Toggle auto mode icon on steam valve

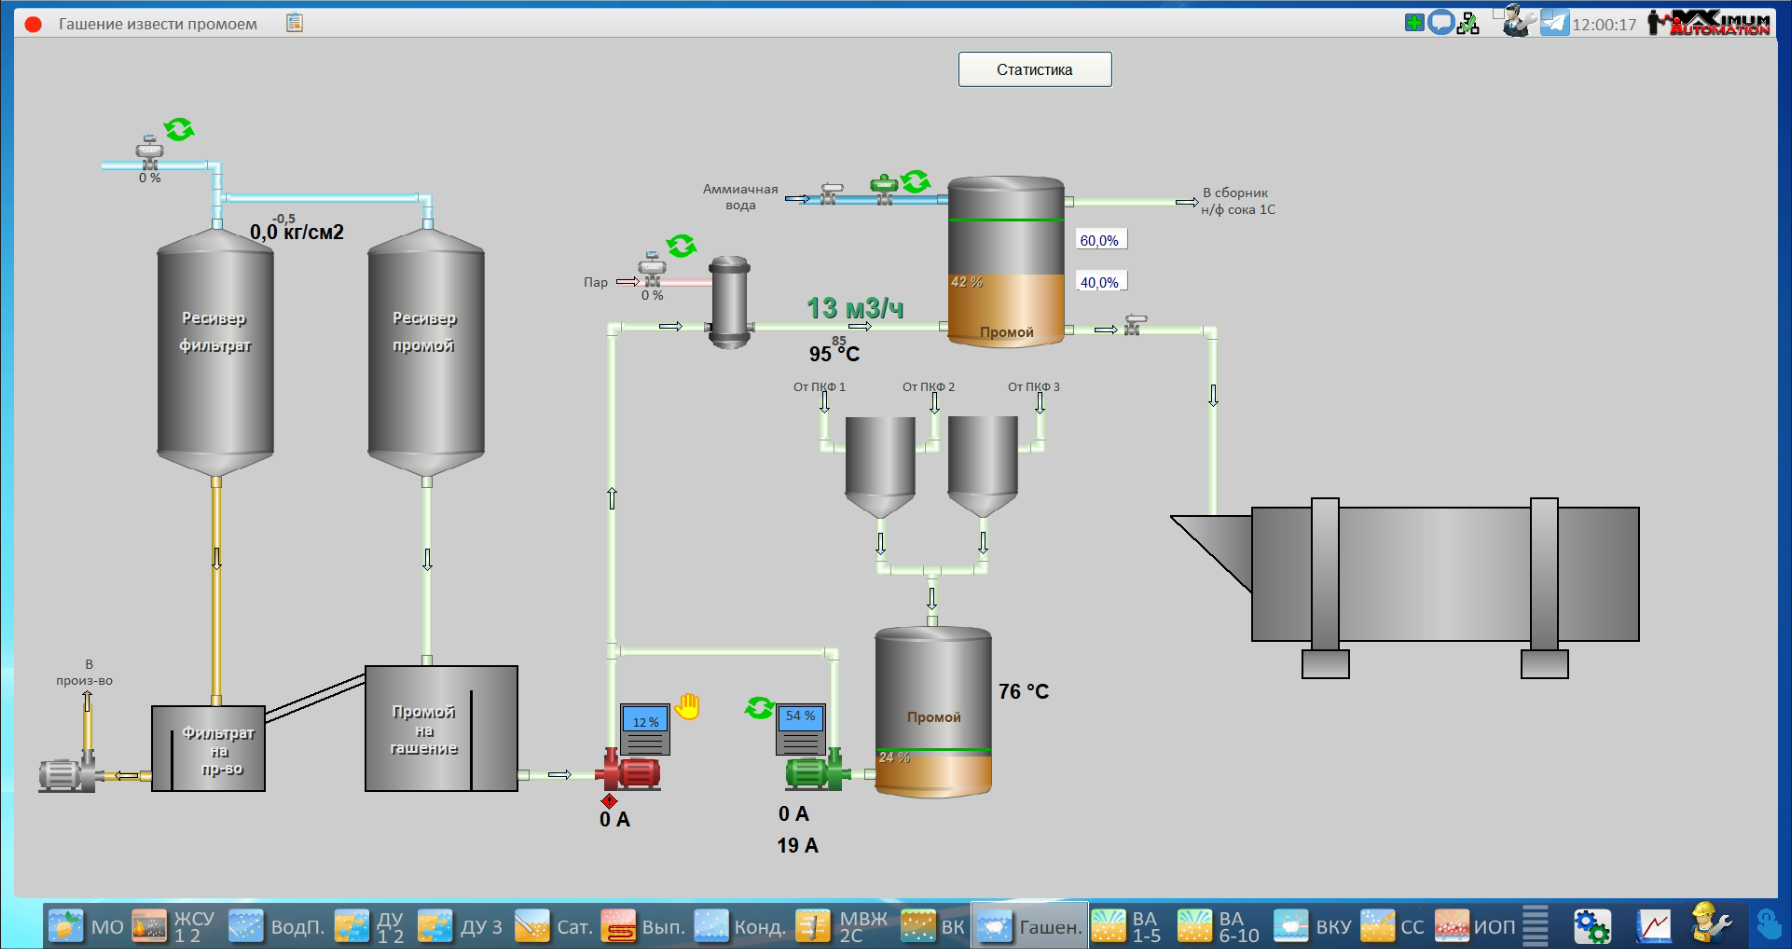(681, 245)
